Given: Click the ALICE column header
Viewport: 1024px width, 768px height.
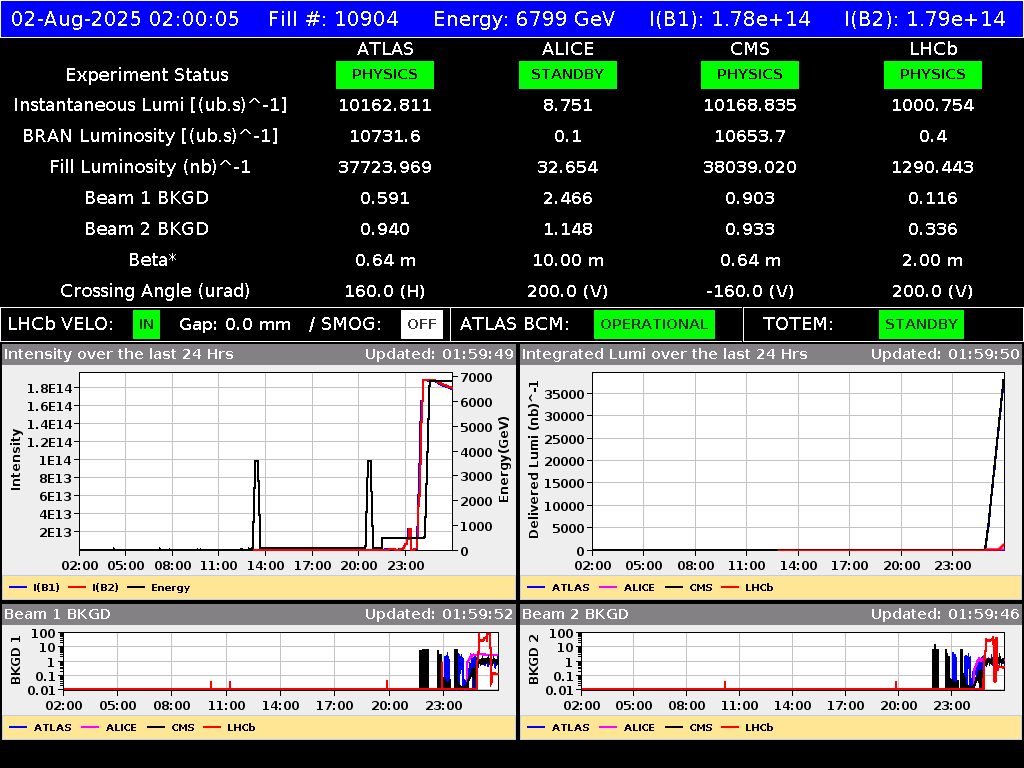Looking at the screenshot, I should click(568, 49).
